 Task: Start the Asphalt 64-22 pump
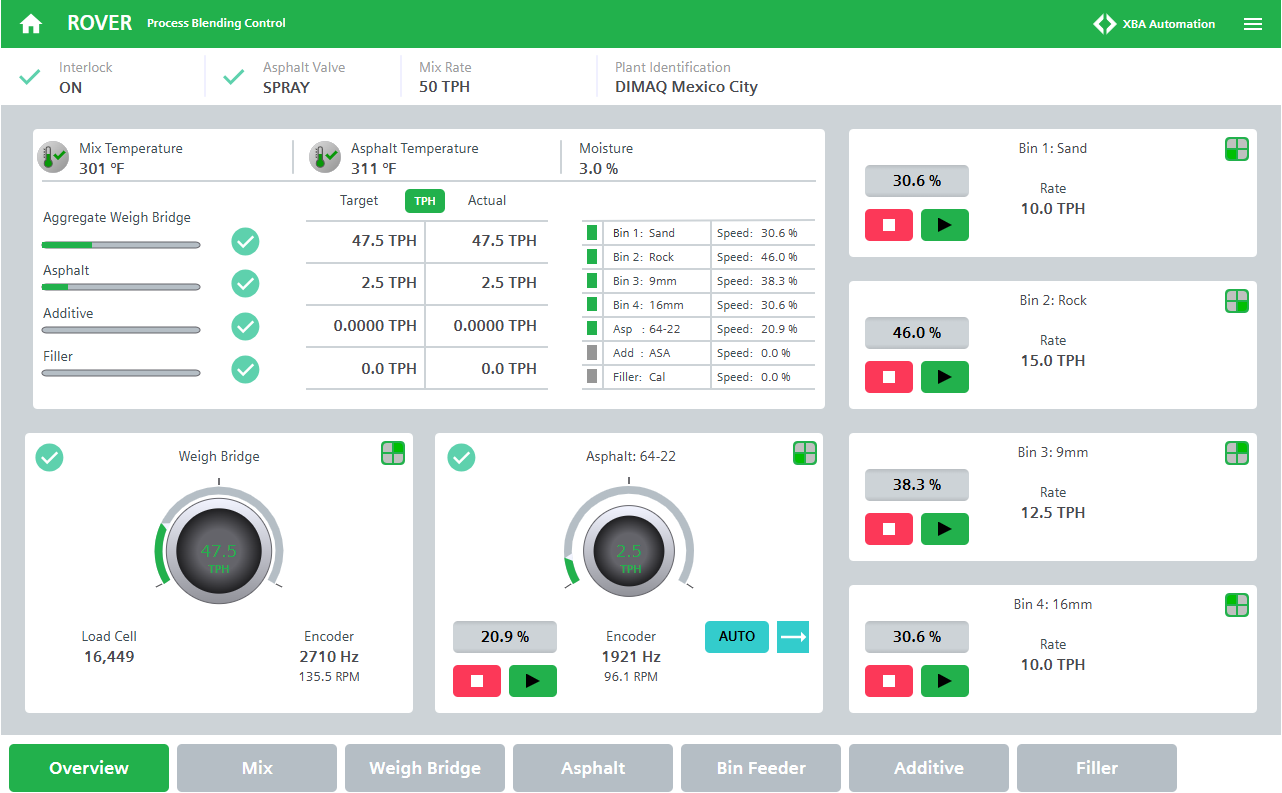click(x=533, y=681)
